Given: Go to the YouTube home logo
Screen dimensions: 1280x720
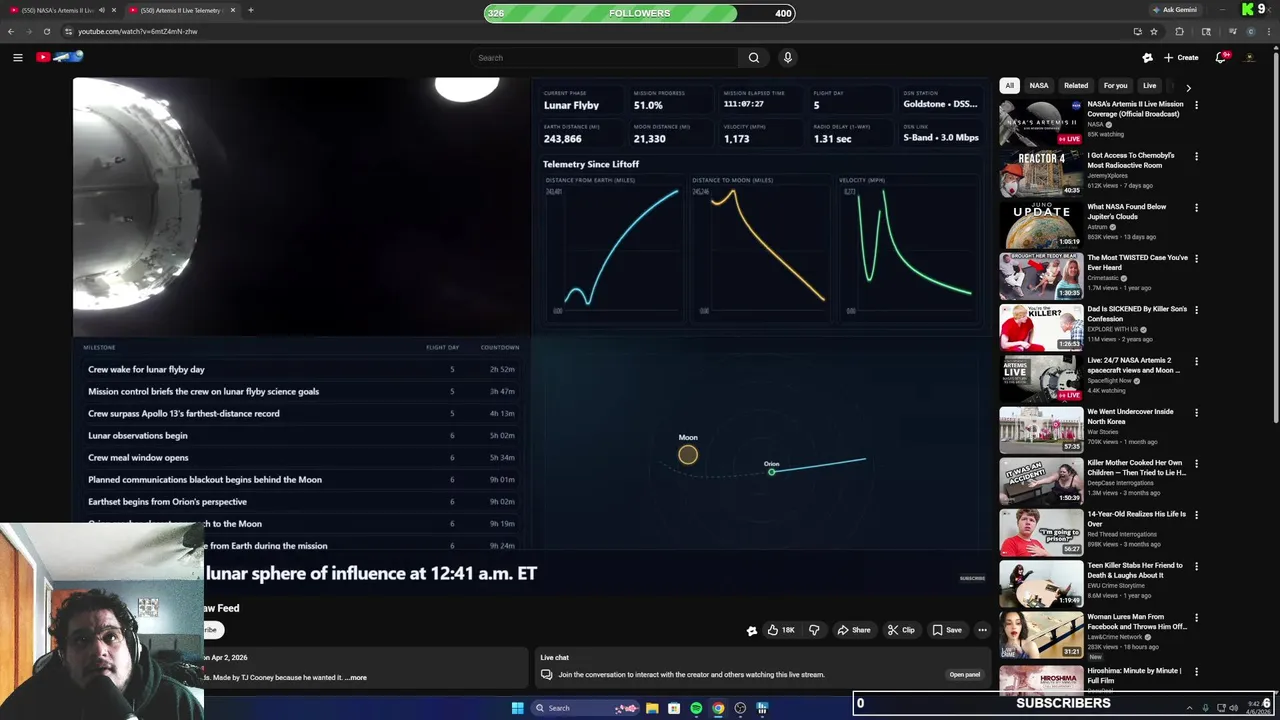Looking at the screenshot, I should click(x=59, y=57).
